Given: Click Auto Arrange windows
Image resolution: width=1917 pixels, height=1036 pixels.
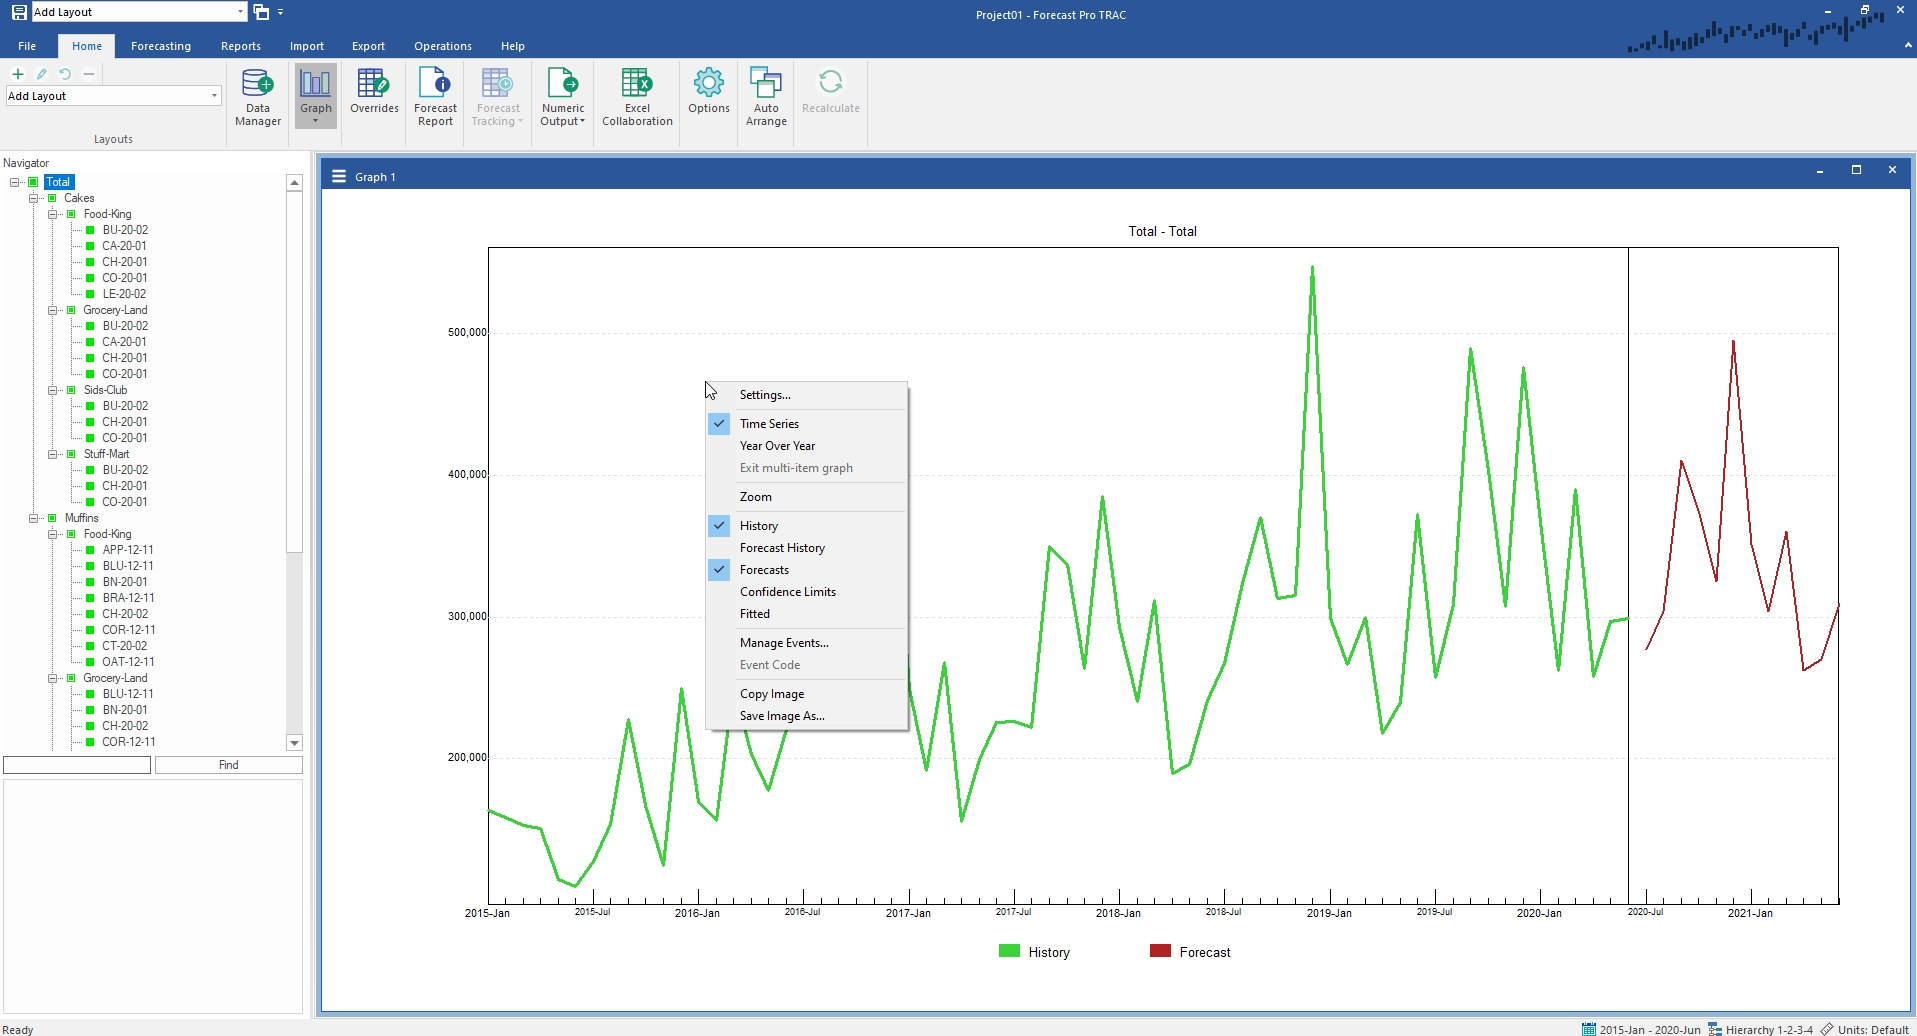Looking at the screenshot, I should [766, 97].
